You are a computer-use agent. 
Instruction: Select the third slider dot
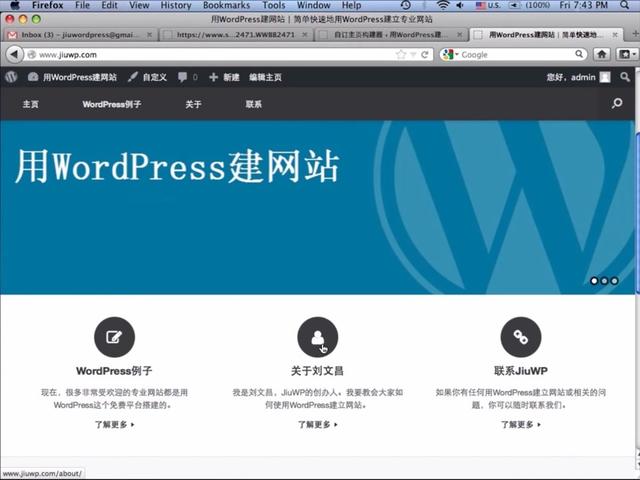614,281
